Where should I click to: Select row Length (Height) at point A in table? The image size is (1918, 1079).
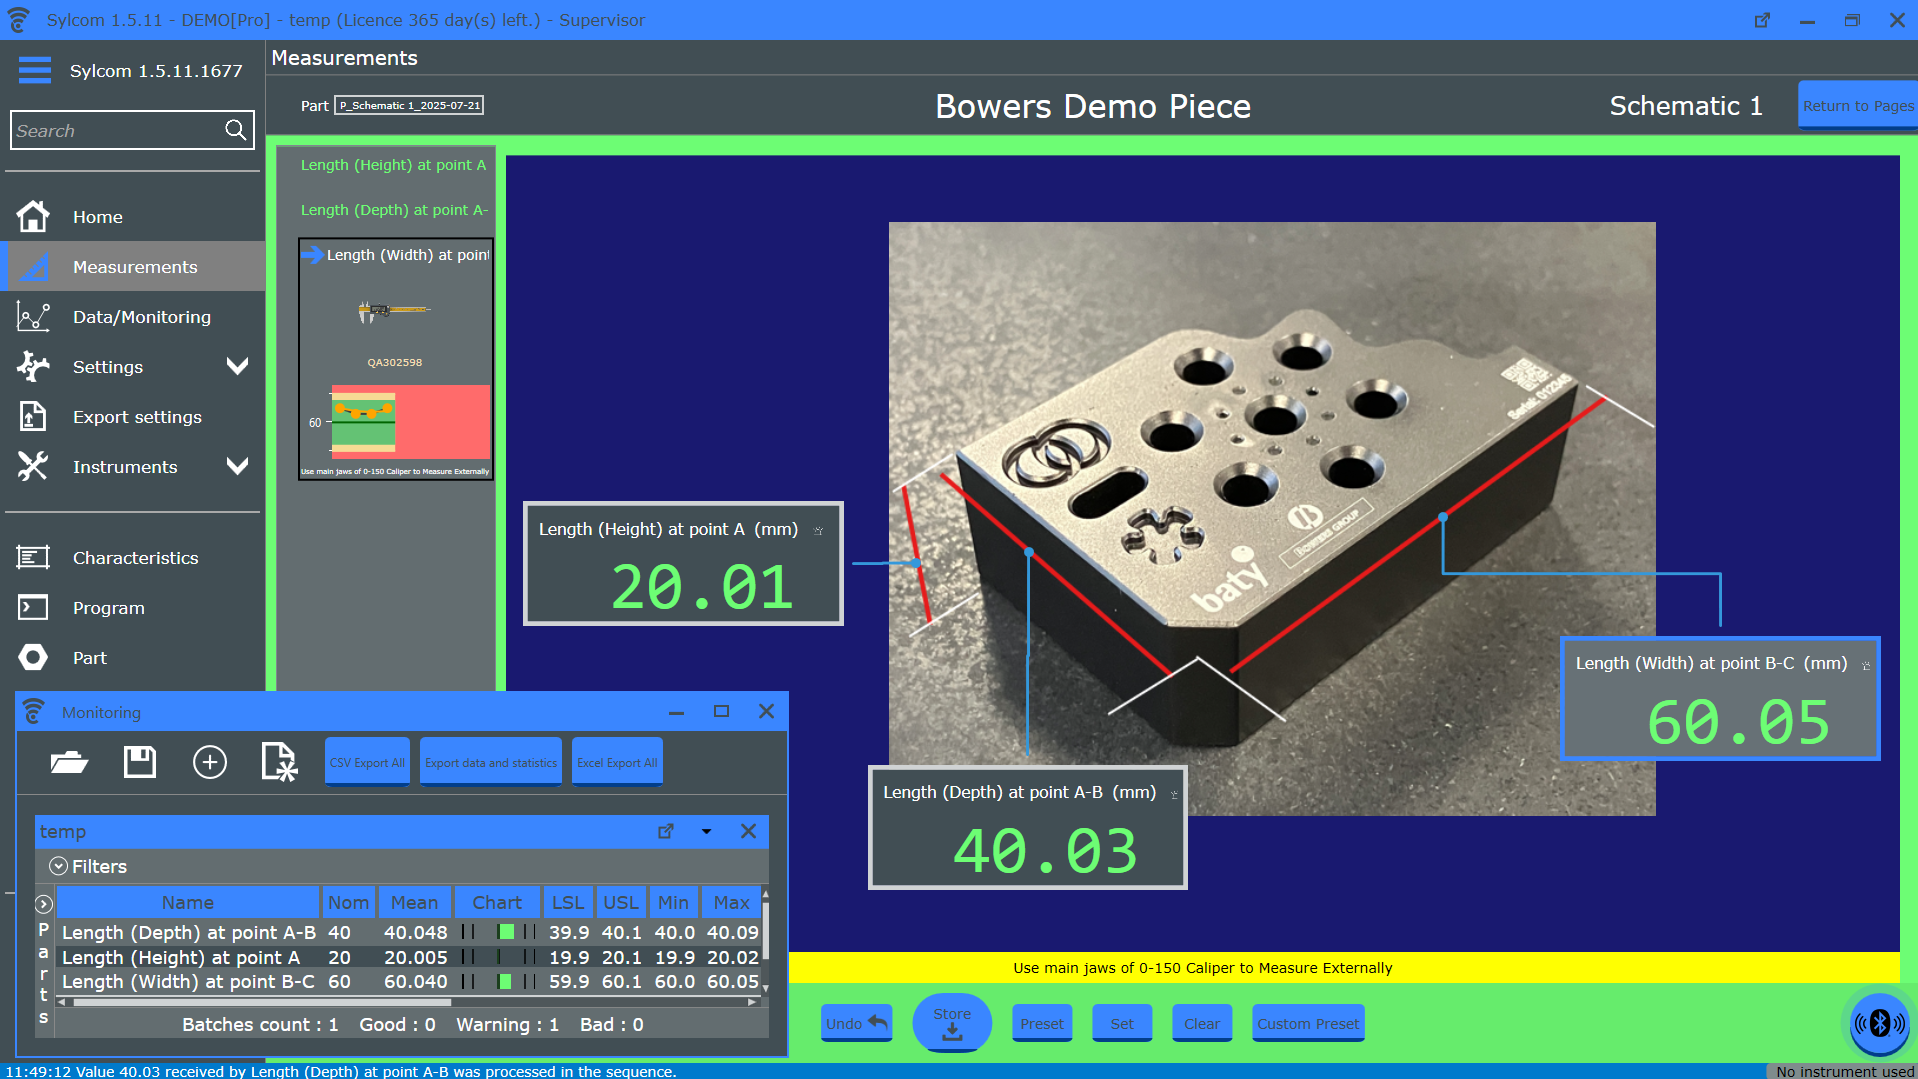pyautogui.click(x=410, y=957)
